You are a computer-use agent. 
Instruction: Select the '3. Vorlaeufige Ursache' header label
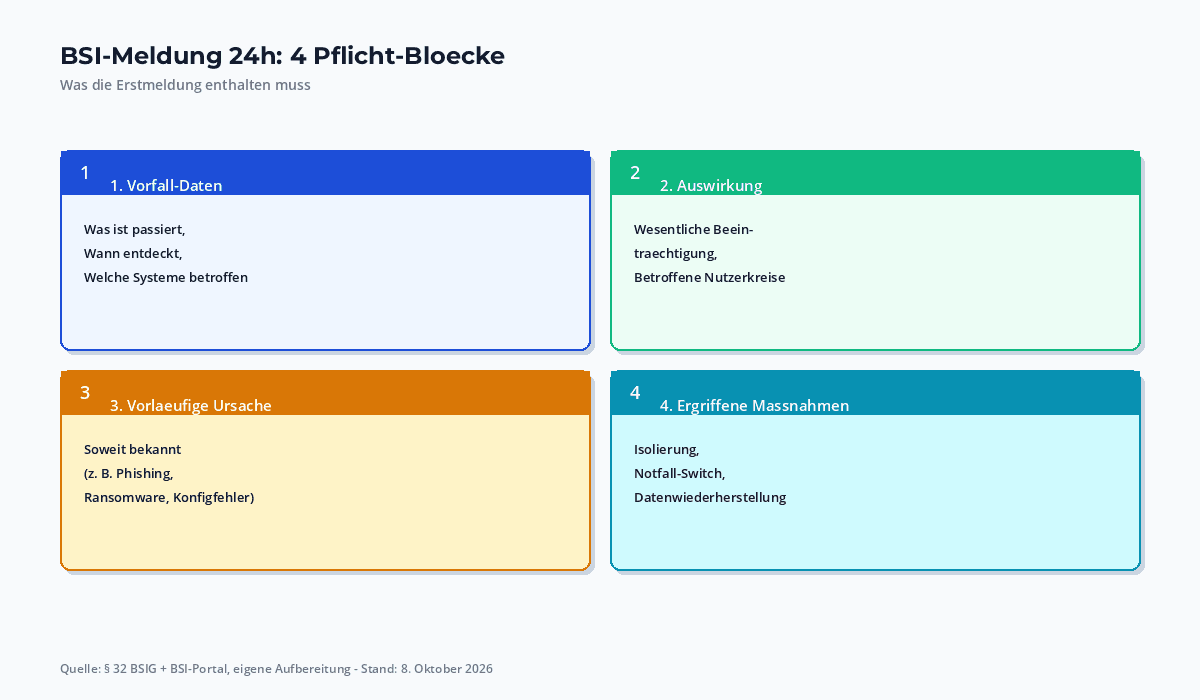191,406
